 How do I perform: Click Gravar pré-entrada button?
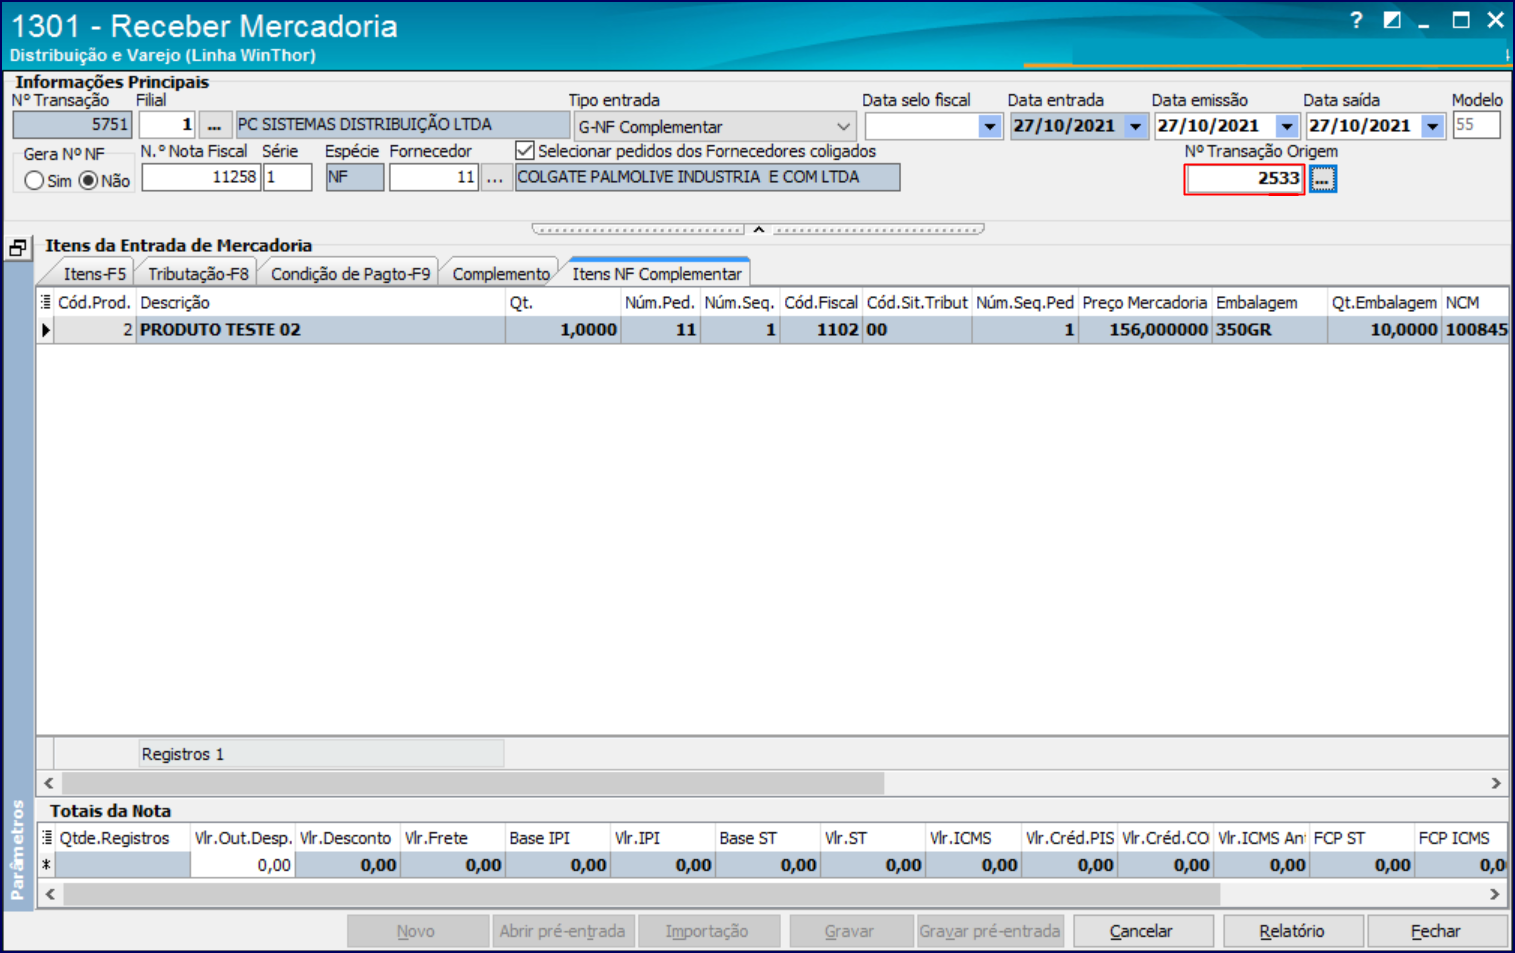tap(990, 931)
